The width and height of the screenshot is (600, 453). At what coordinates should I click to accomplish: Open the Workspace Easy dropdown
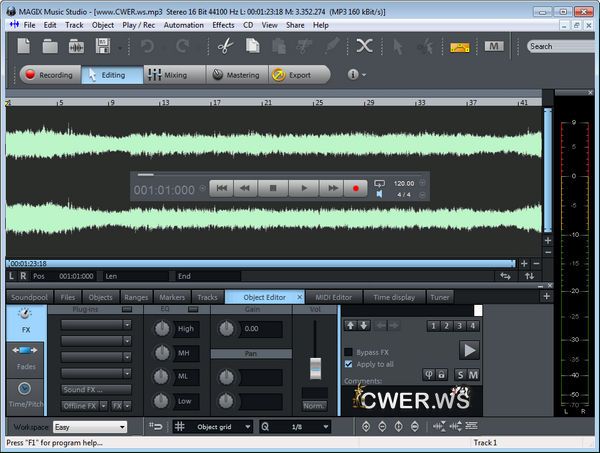90,427
